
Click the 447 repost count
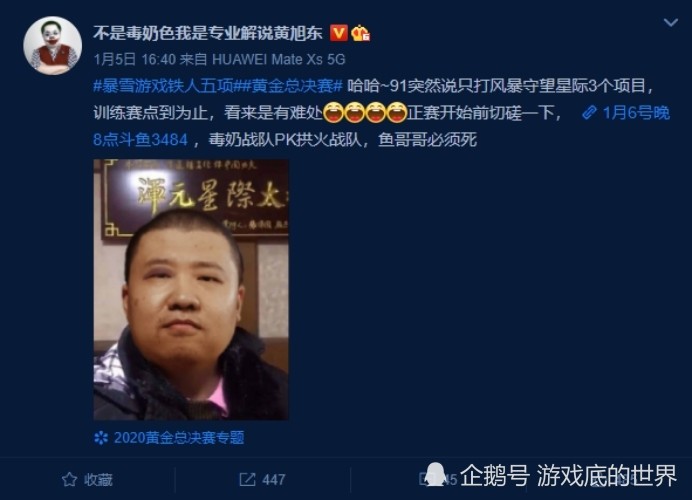(x=274, y=480)
